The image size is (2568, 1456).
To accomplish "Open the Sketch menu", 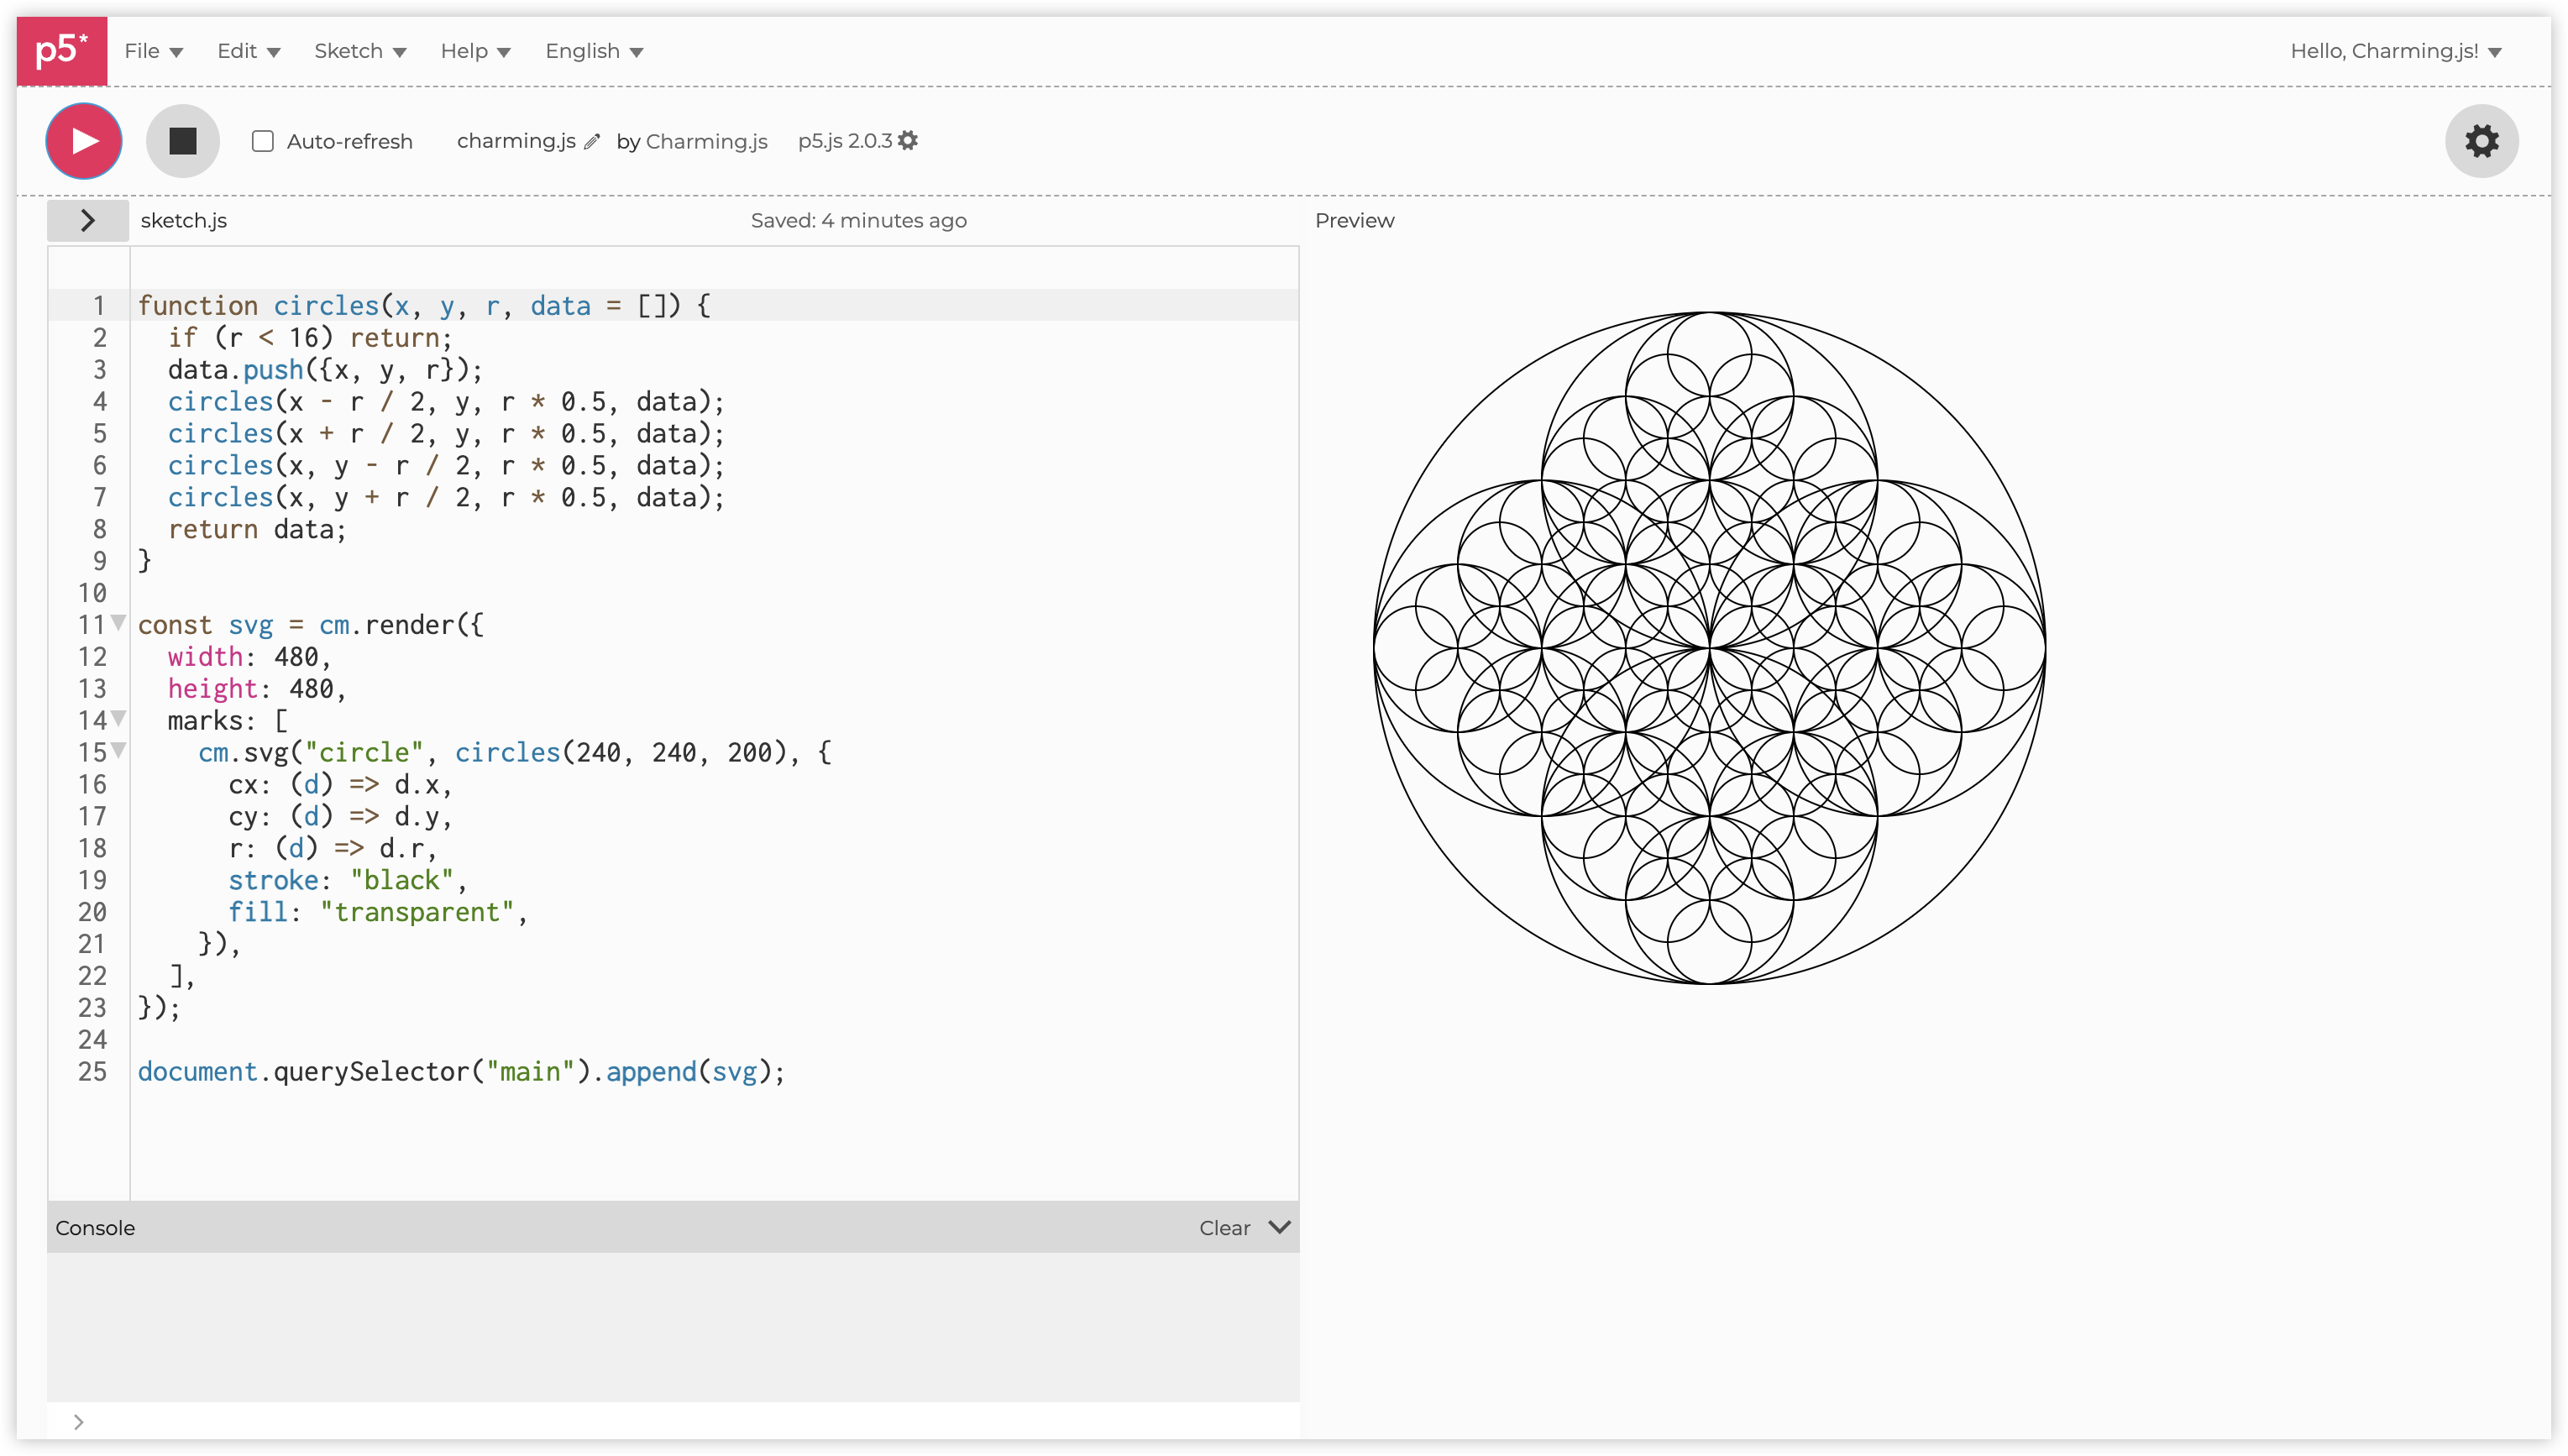I will [x=359, y=50].
